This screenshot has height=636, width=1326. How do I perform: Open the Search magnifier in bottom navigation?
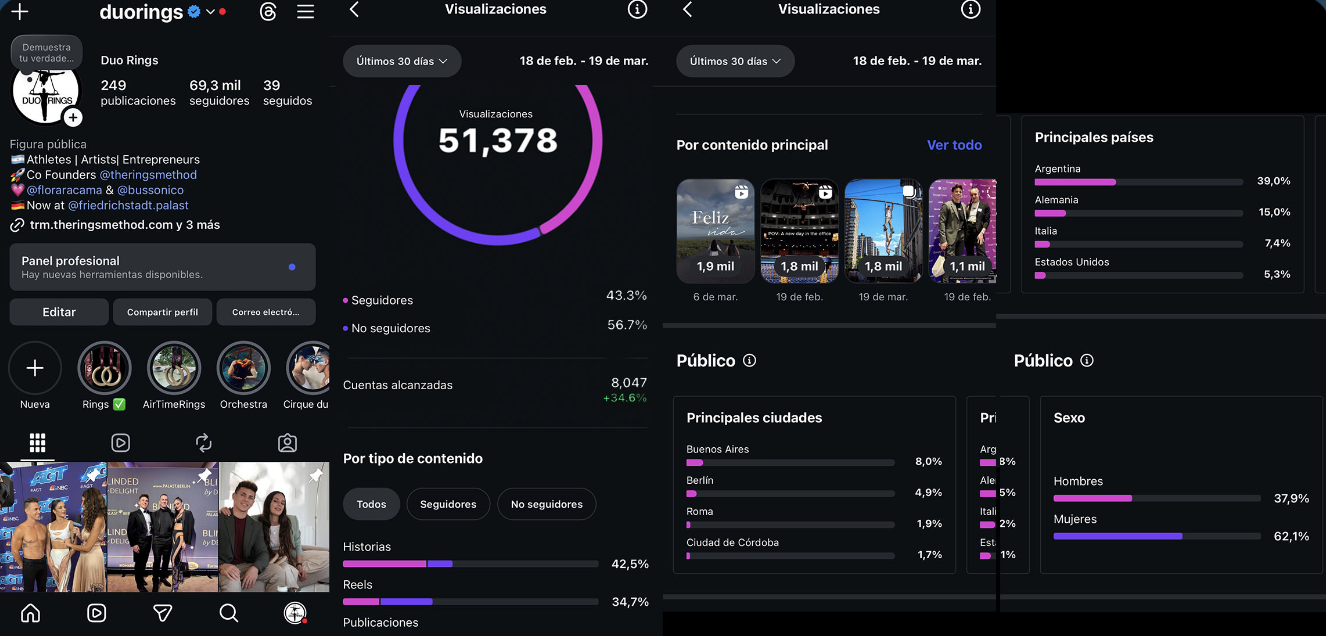pyautogui.click(x=229, y=613)
